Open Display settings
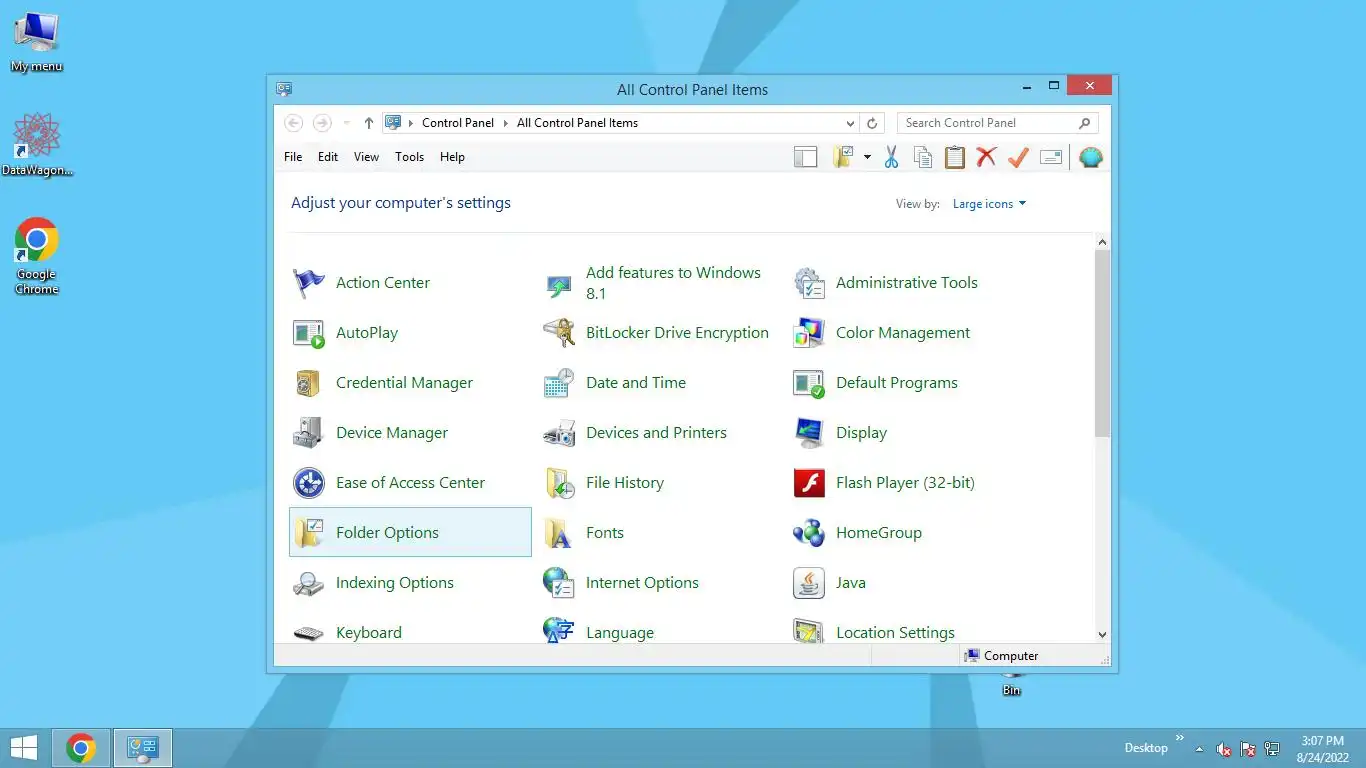1366x768 pixels. (x=840, y=433)
